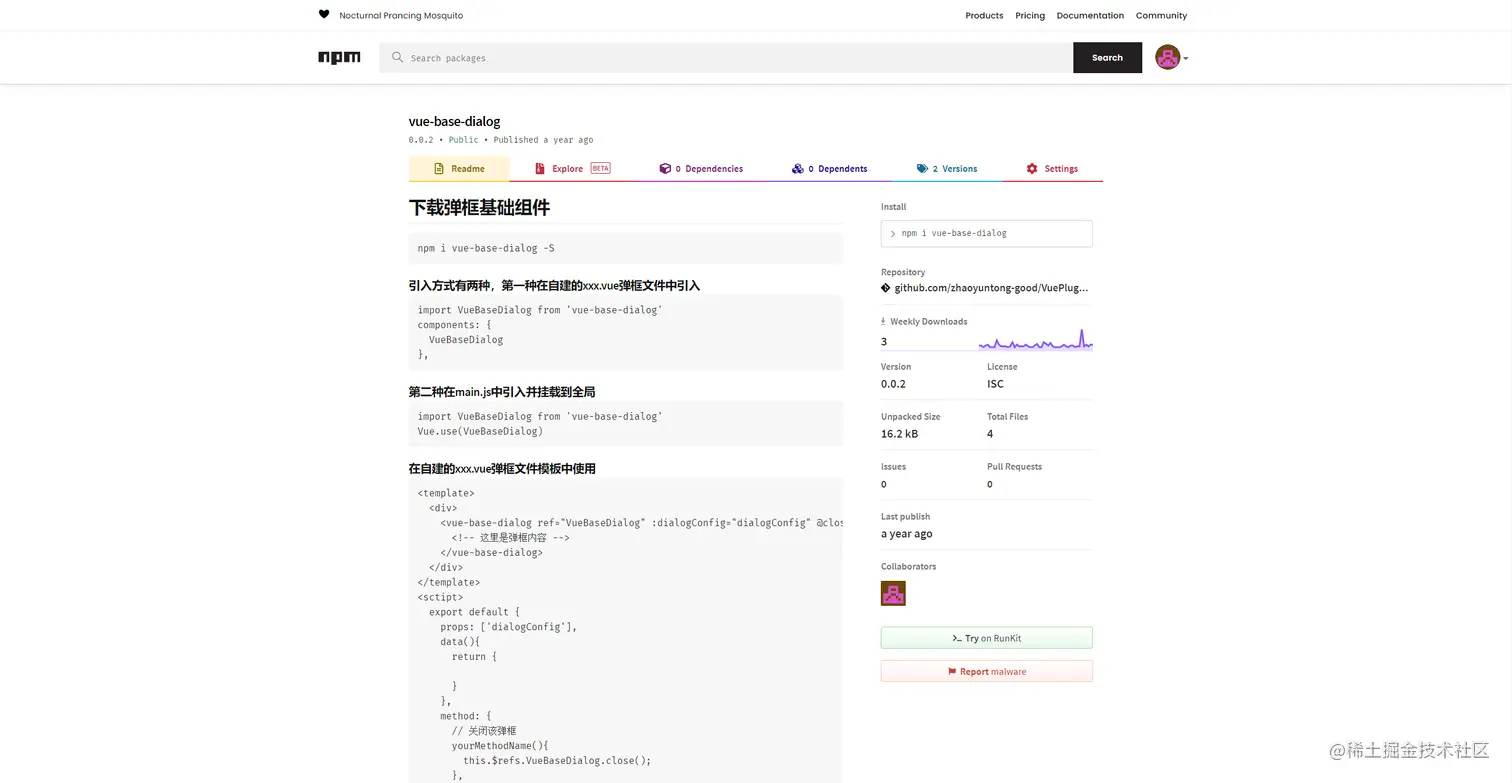Open the Products menu
Viewport: 1512px width, 783px height.
(x=984, y=15)
